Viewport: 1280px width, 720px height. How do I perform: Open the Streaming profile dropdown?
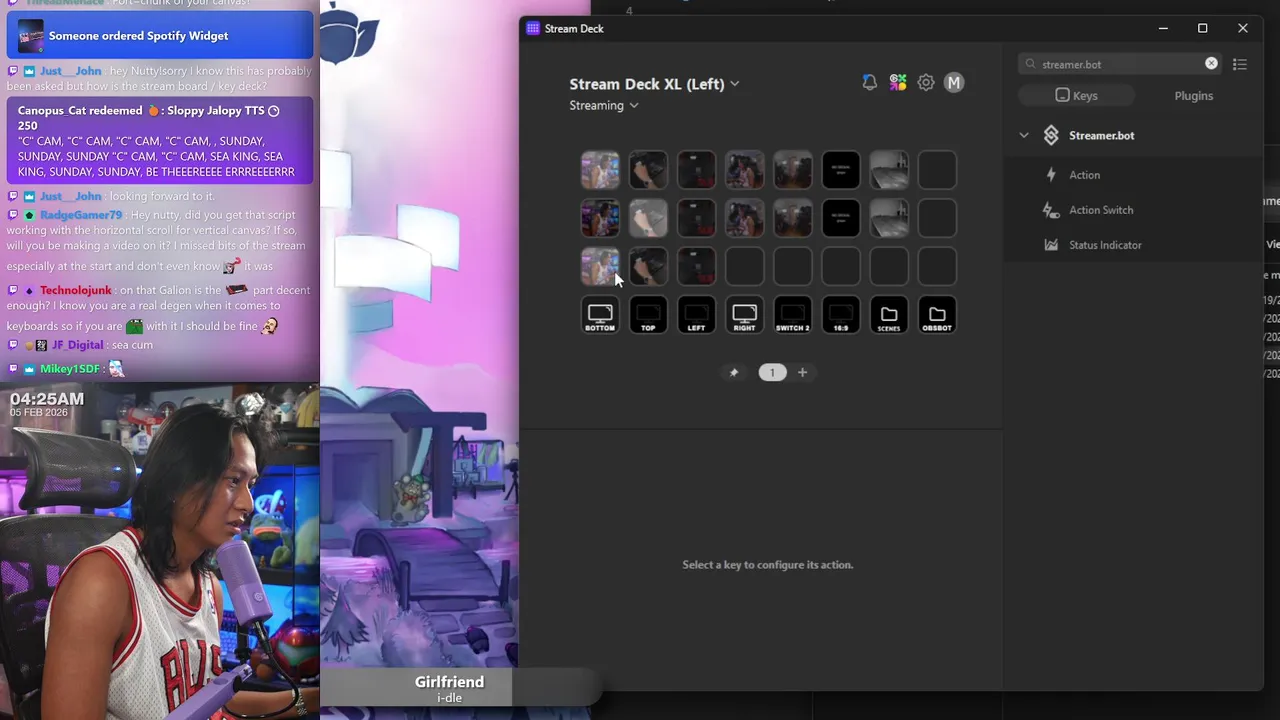click(x=604, y=105)
